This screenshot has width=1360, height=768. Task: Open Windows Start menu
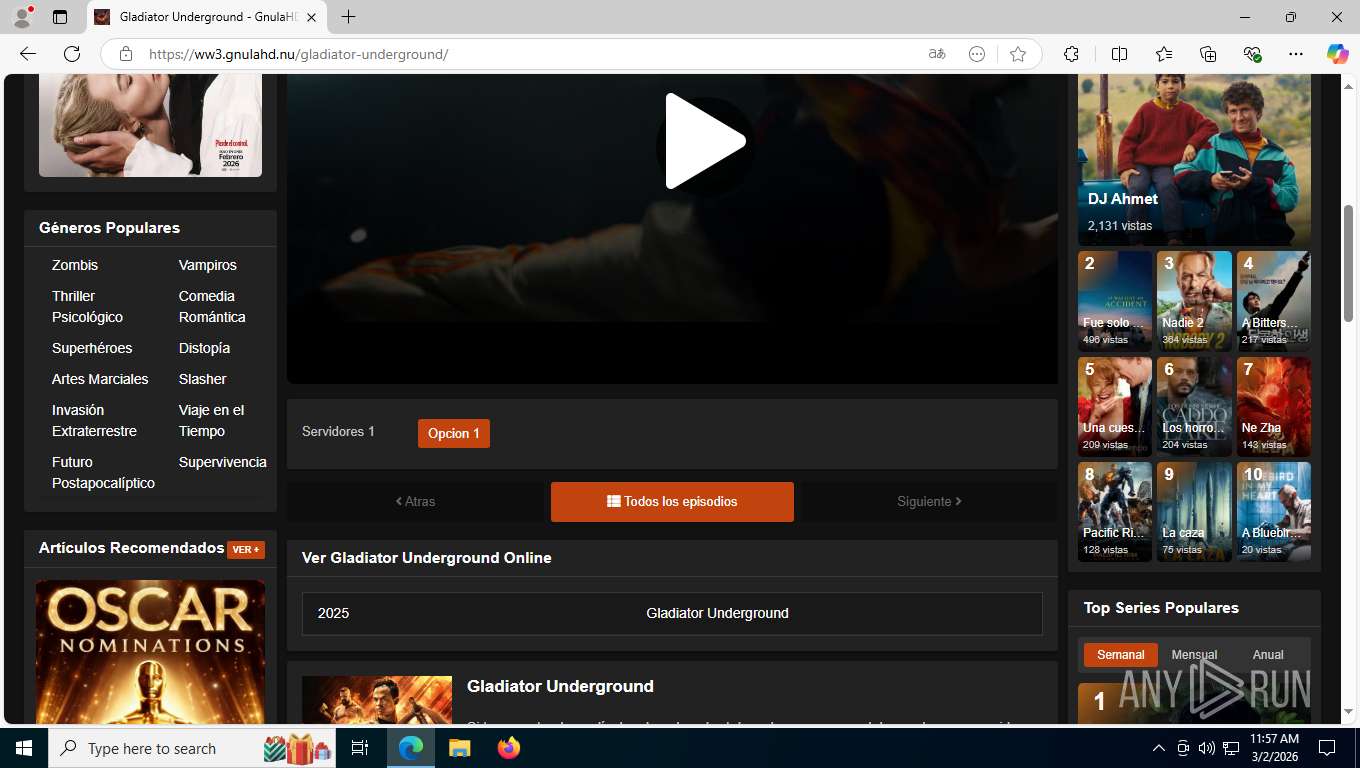pos(24,748)
